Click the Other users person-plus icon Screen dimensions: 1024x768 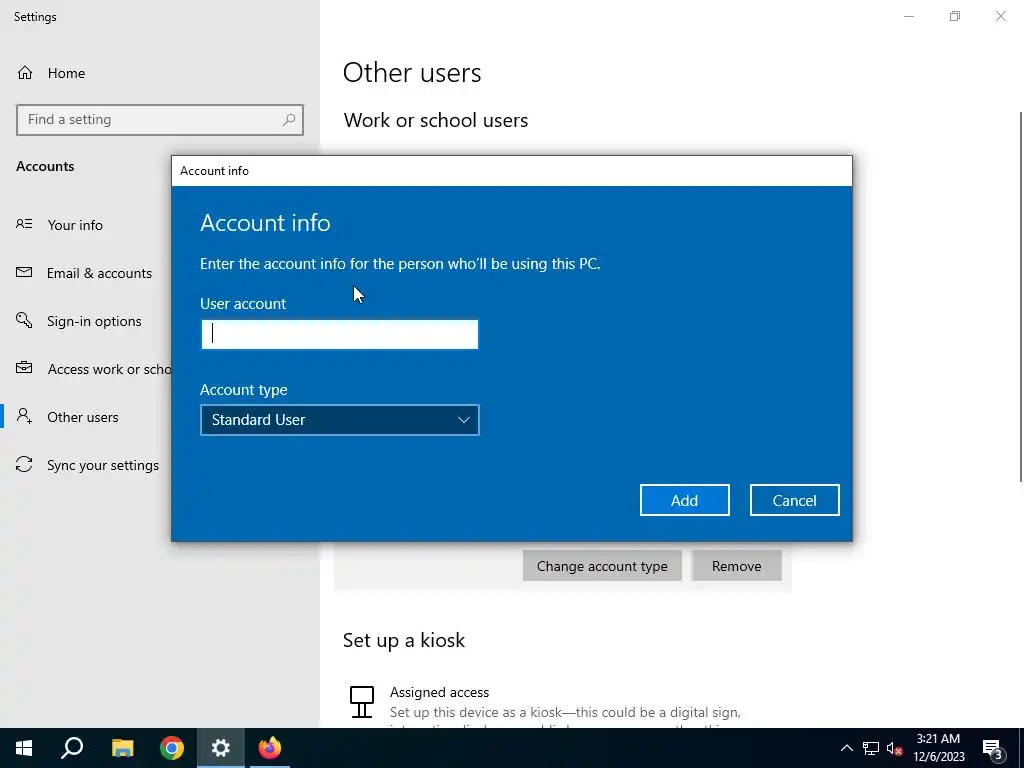pyautogui.click(x=24, y=416)
